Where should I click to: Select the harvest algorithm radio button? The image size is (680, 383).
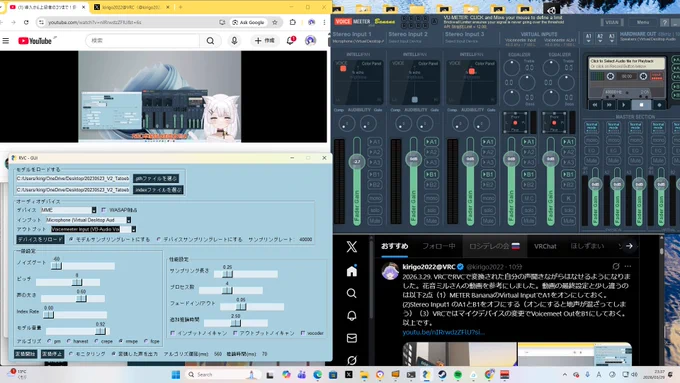(69, 341)
